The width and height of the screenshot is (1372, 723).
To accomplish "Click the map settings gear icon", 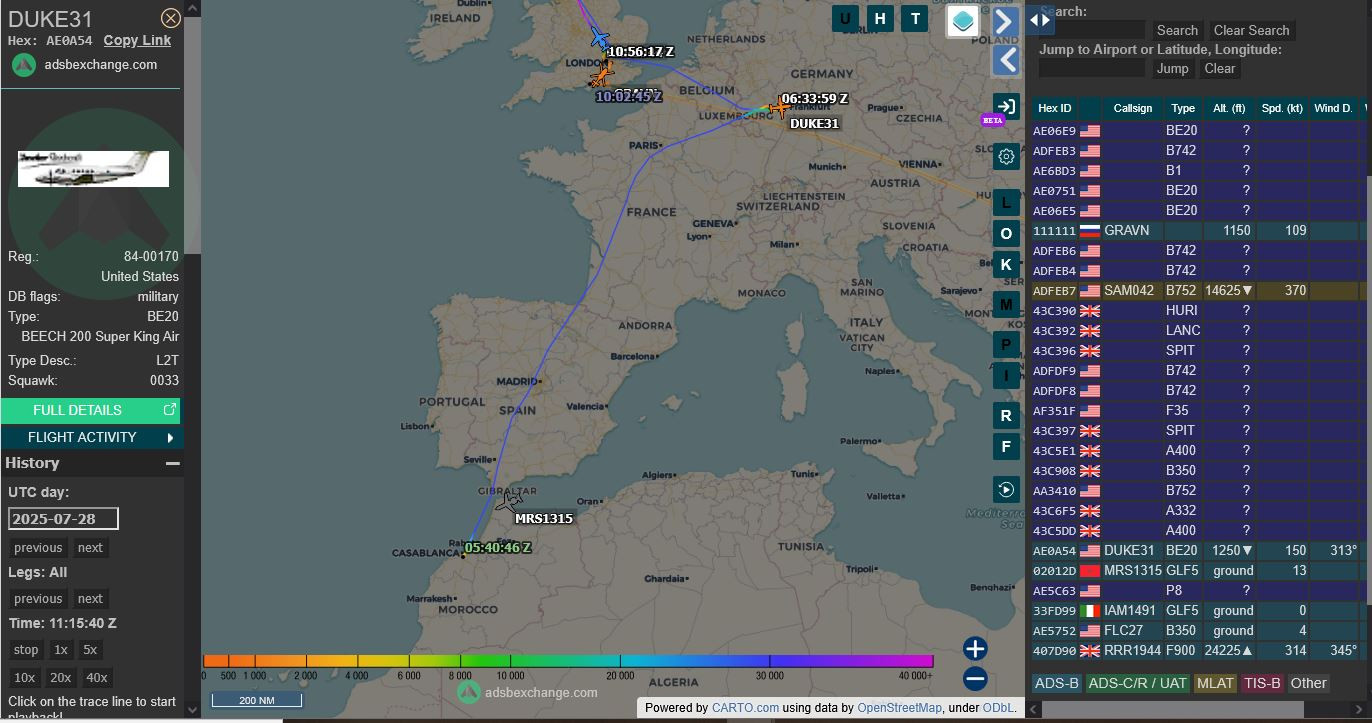I will click(1006, 156).
